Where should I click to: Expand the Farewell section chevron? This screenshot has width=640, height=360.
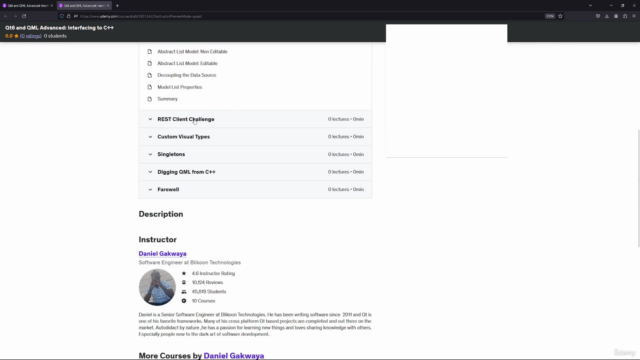(150, 189)
